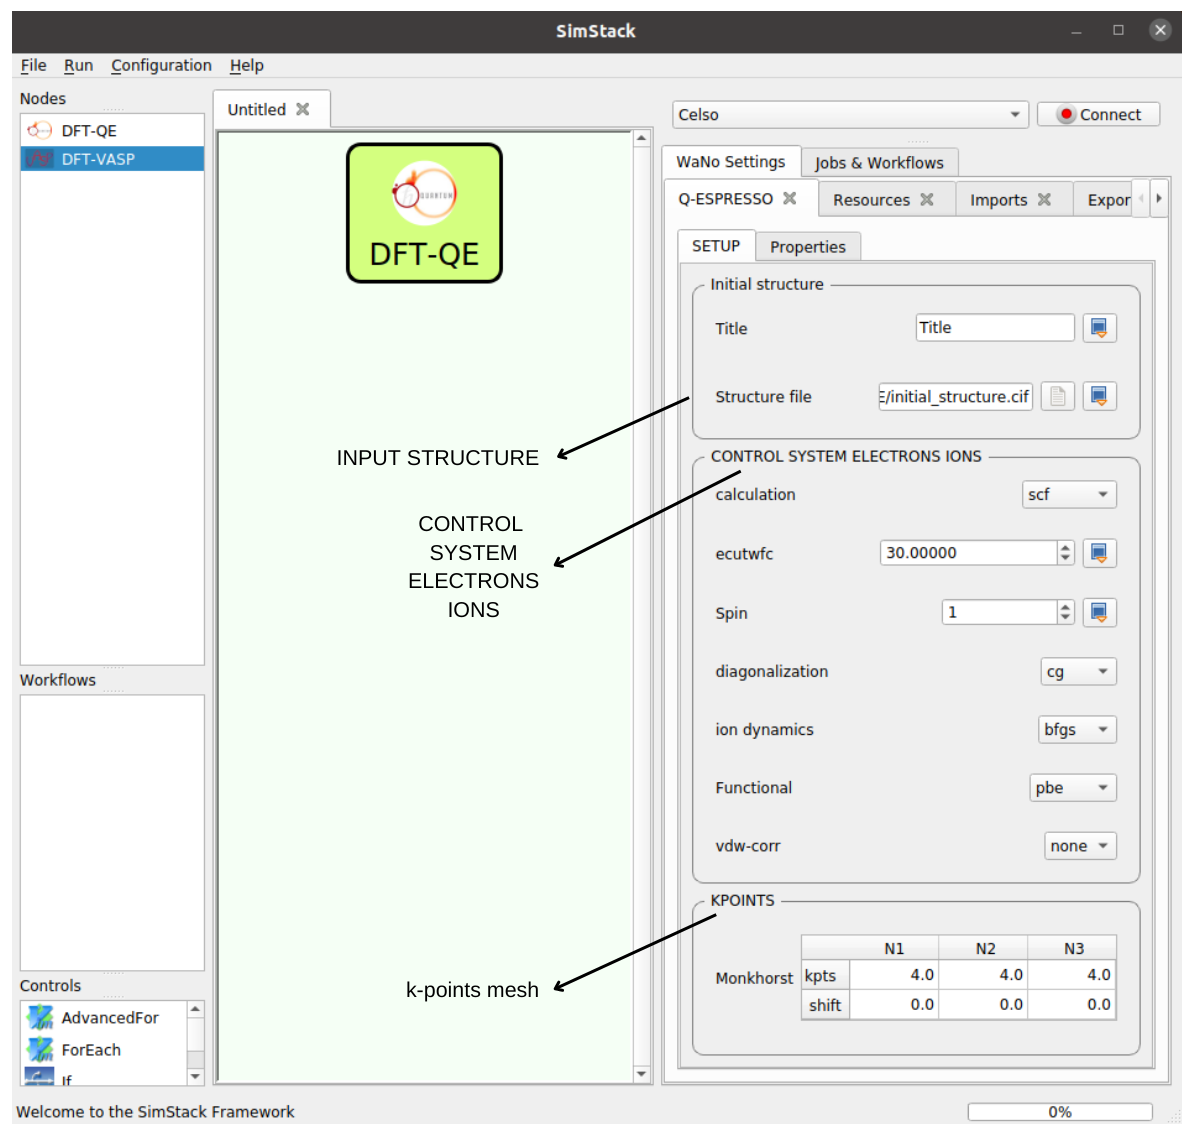Click the red Connect button
The width and height of the screenshot is (1200, 1140).
[x=1098, y=114]
